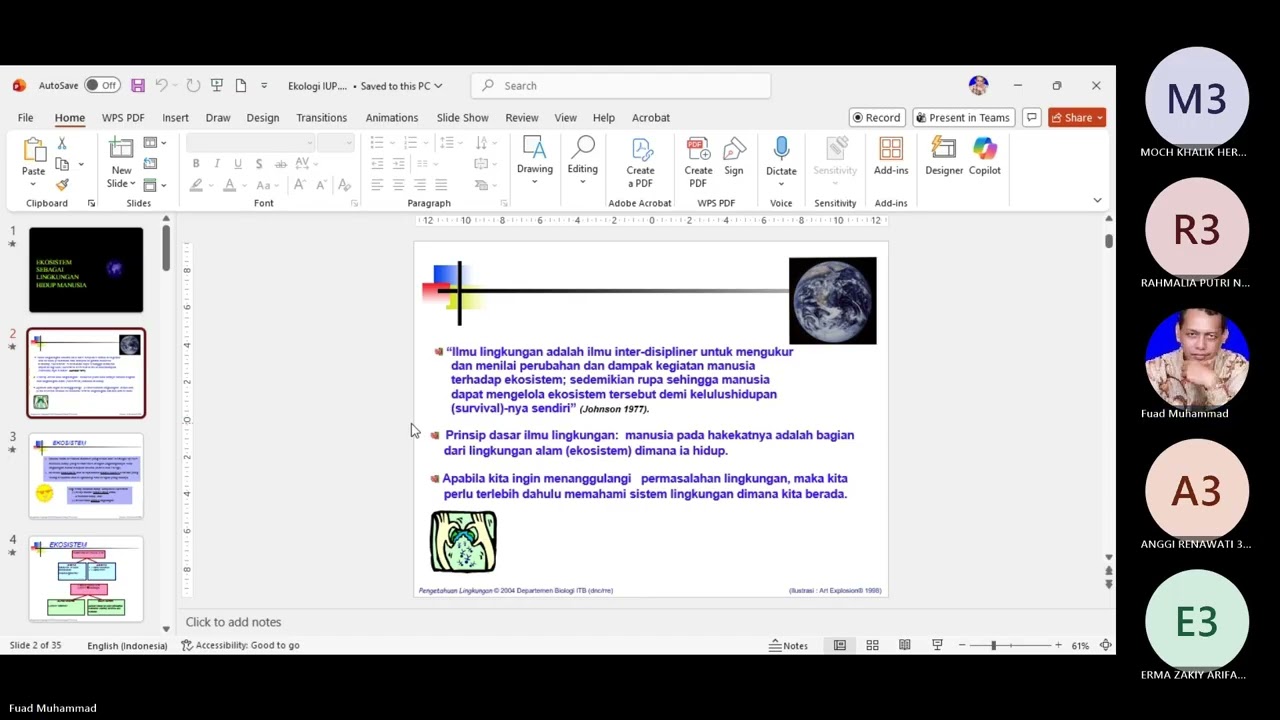Center align paragraph text

[398, 185]
